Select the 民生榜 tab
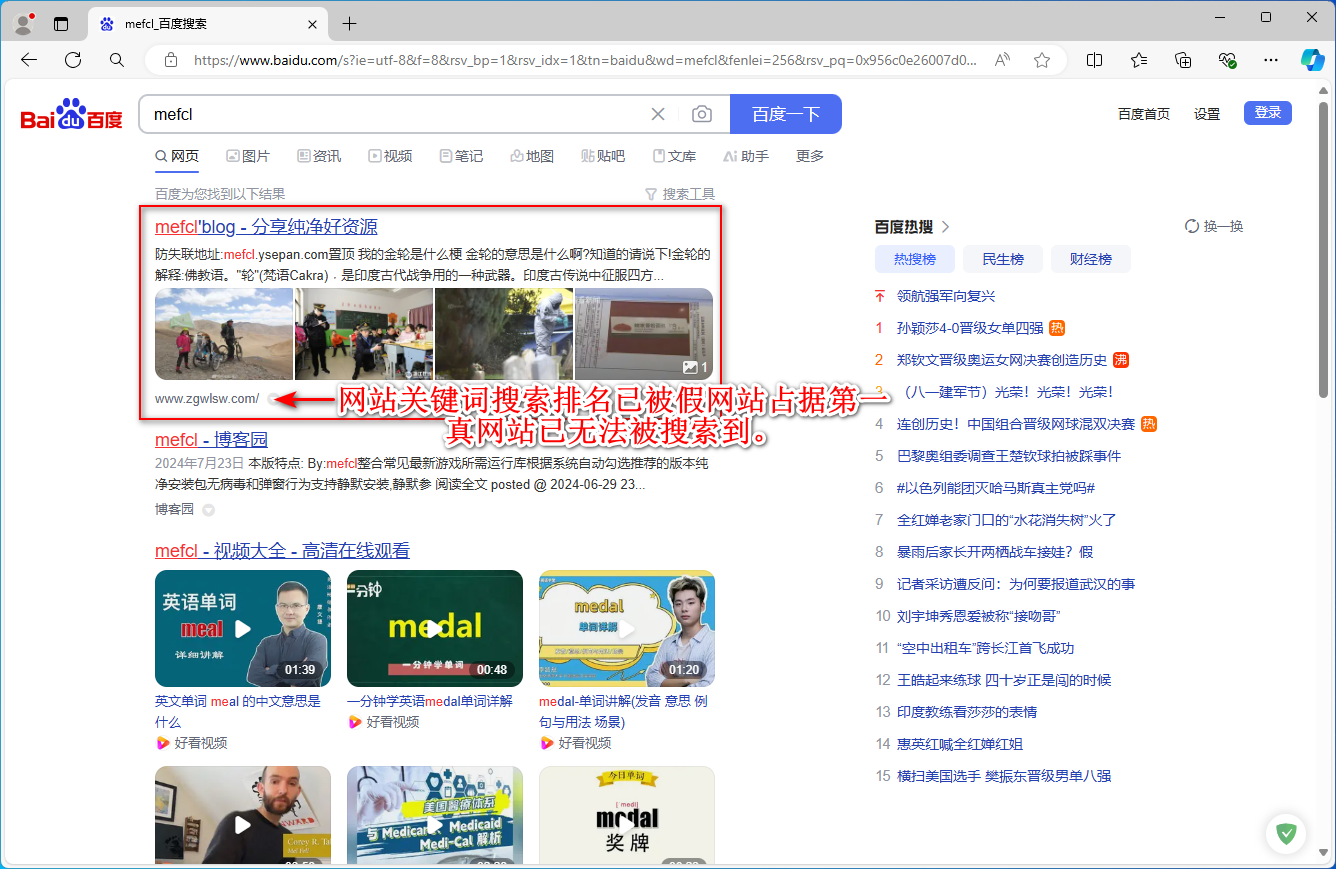The image size is (1336, 869). click(x=1003, y=259)
